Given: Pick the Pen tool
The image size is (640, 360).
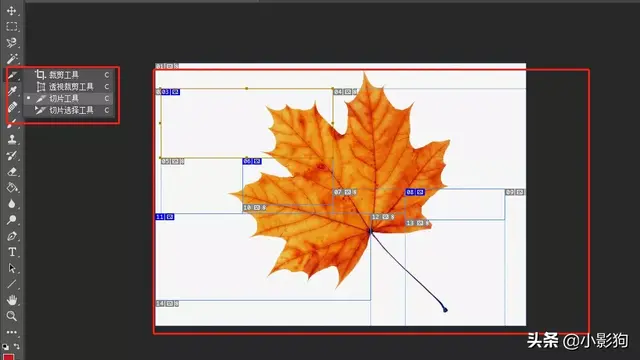Looking at the screenshot, I should point(12,236).
